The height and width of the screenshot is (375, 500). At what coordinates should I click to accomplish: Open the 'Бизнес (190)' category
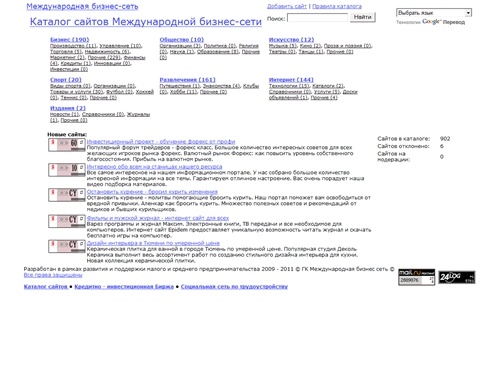coord(70,40)
